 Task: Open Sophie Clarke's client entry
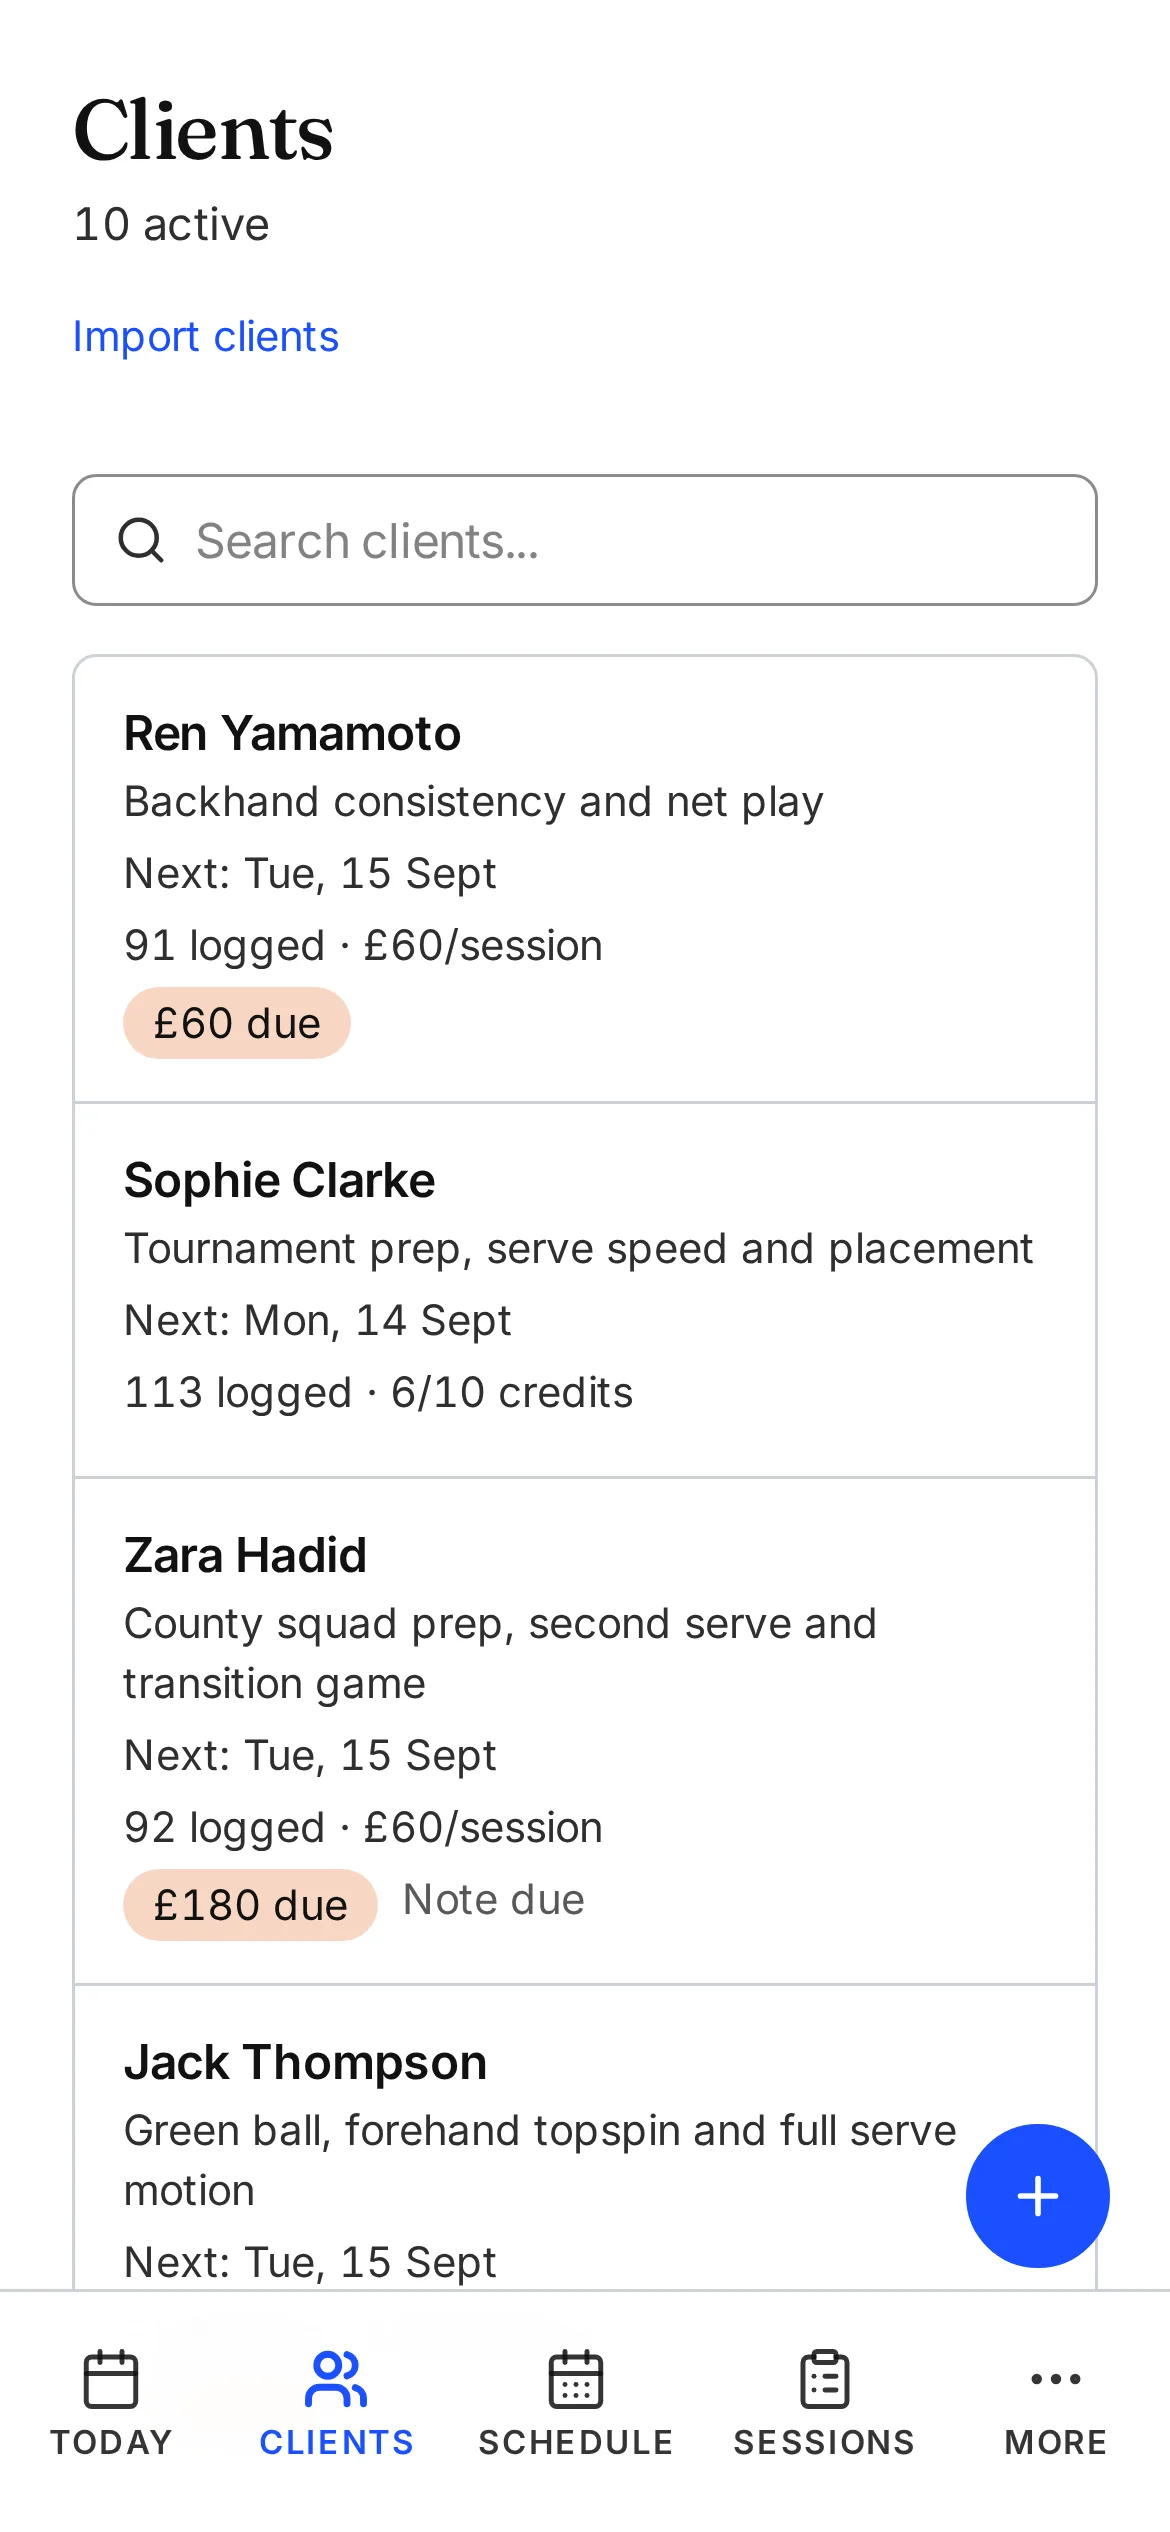pyautogui.click(x=585, y=1290)
